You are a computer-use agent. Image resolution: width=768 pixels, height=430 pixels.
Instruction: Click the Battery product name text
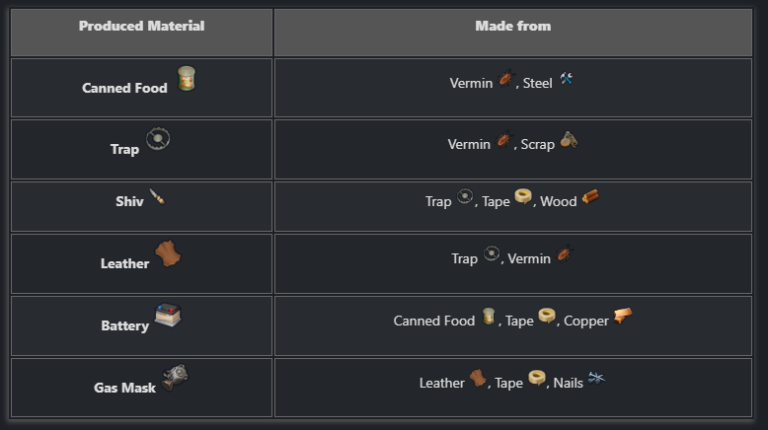(x=125, y=326)
